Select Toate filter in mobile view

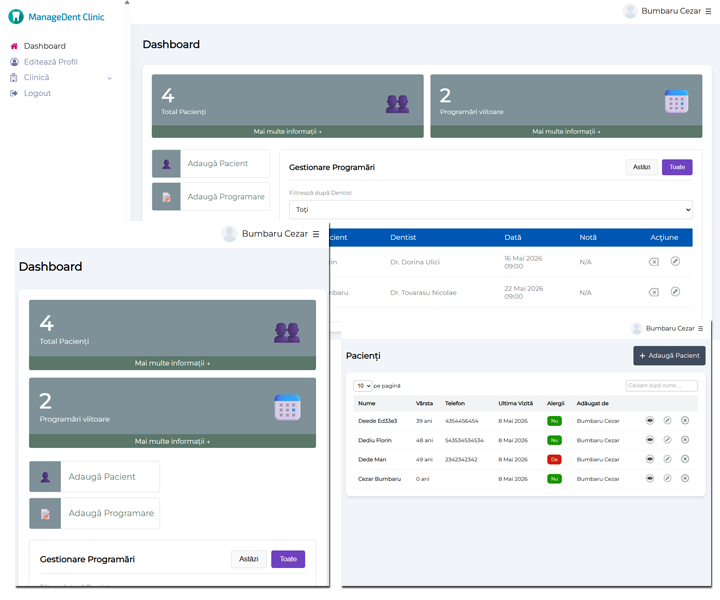point(288,559)
